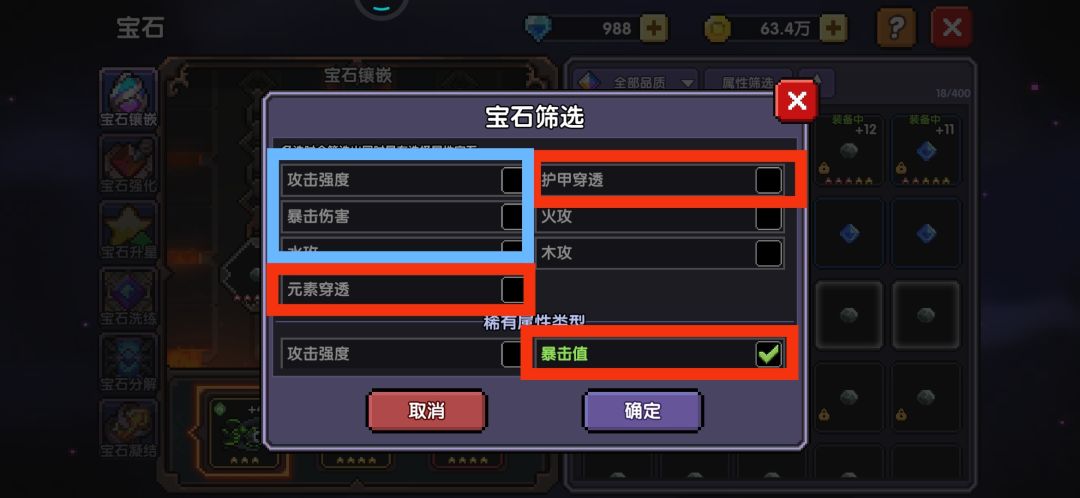The height and width of the screenshot is (498, 1080).
Task: Open the 宝石镶嵌 sidebar icon
Action: [128, 98]
